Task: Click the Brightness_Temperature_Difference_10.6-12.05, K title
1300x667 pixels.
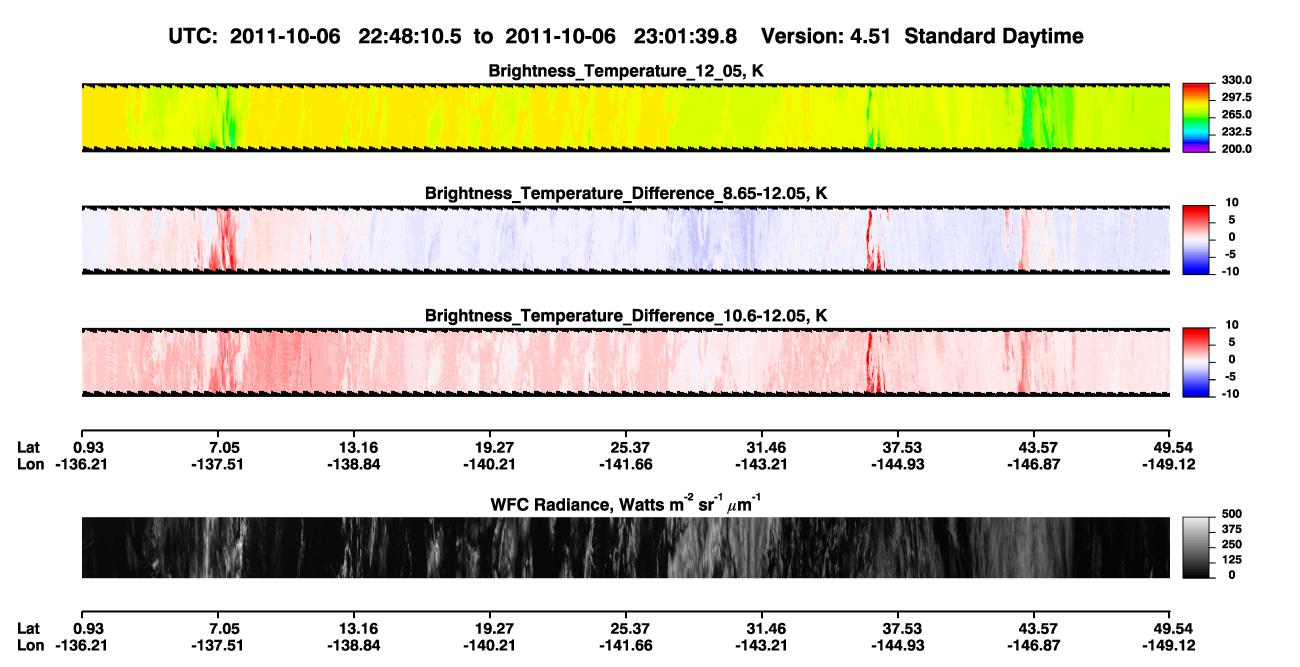Action: coord(625,316)
